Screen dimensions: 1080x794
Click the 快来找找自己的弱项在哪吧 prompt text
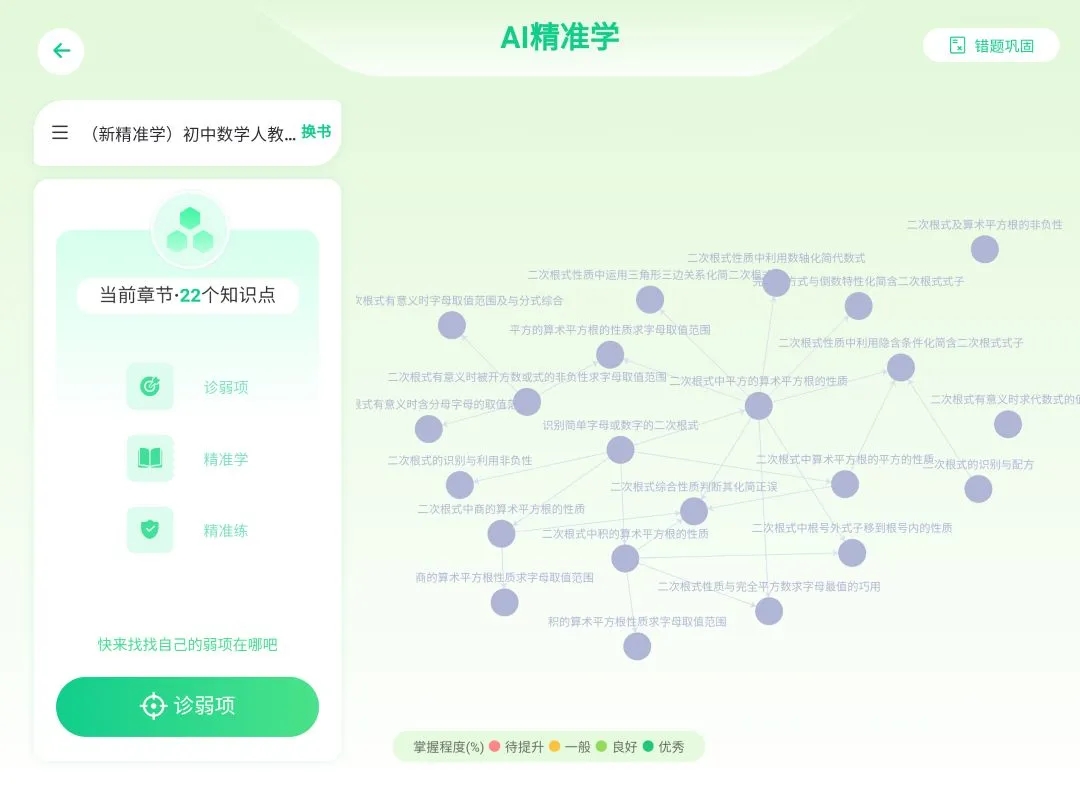pyautogui.click(x=187, y=645)
